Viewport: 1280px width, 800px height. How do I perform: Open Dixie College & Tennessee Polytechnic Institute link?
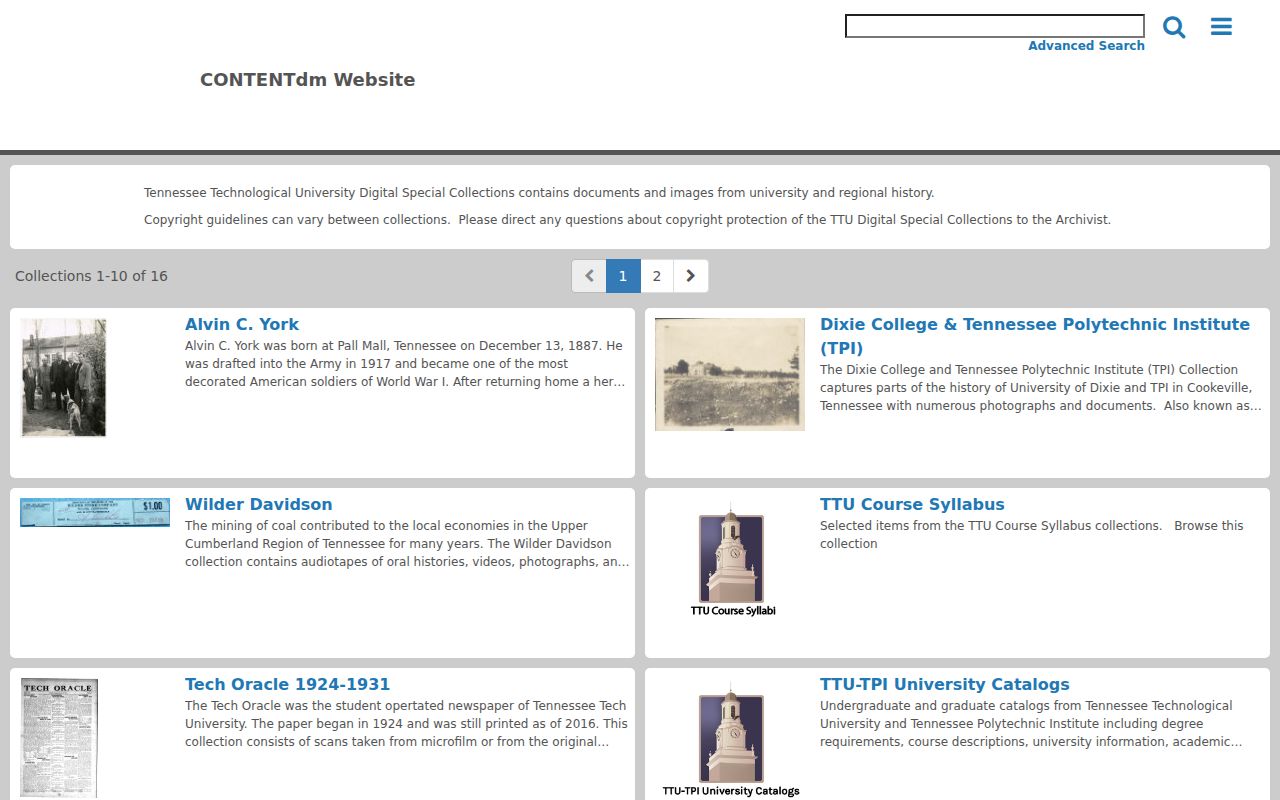coord(1035,336)
